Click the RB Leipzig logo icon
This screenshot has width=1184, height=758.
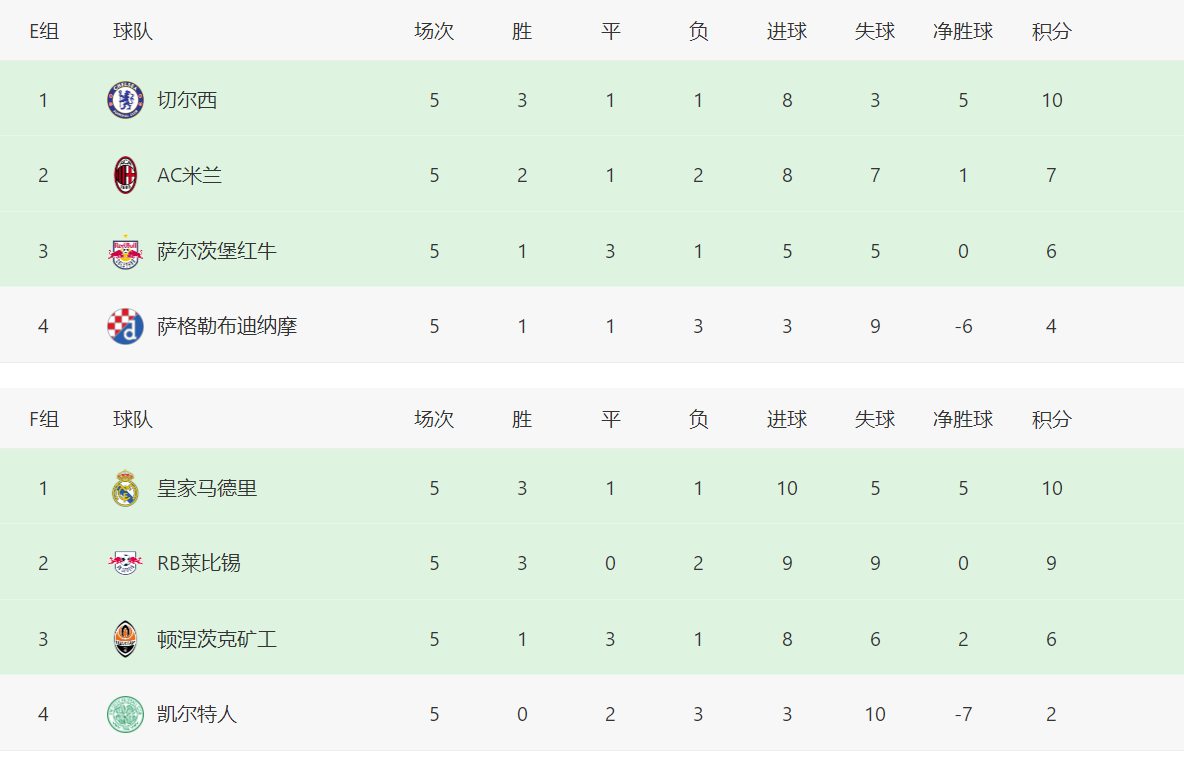[x=125, y=563]
